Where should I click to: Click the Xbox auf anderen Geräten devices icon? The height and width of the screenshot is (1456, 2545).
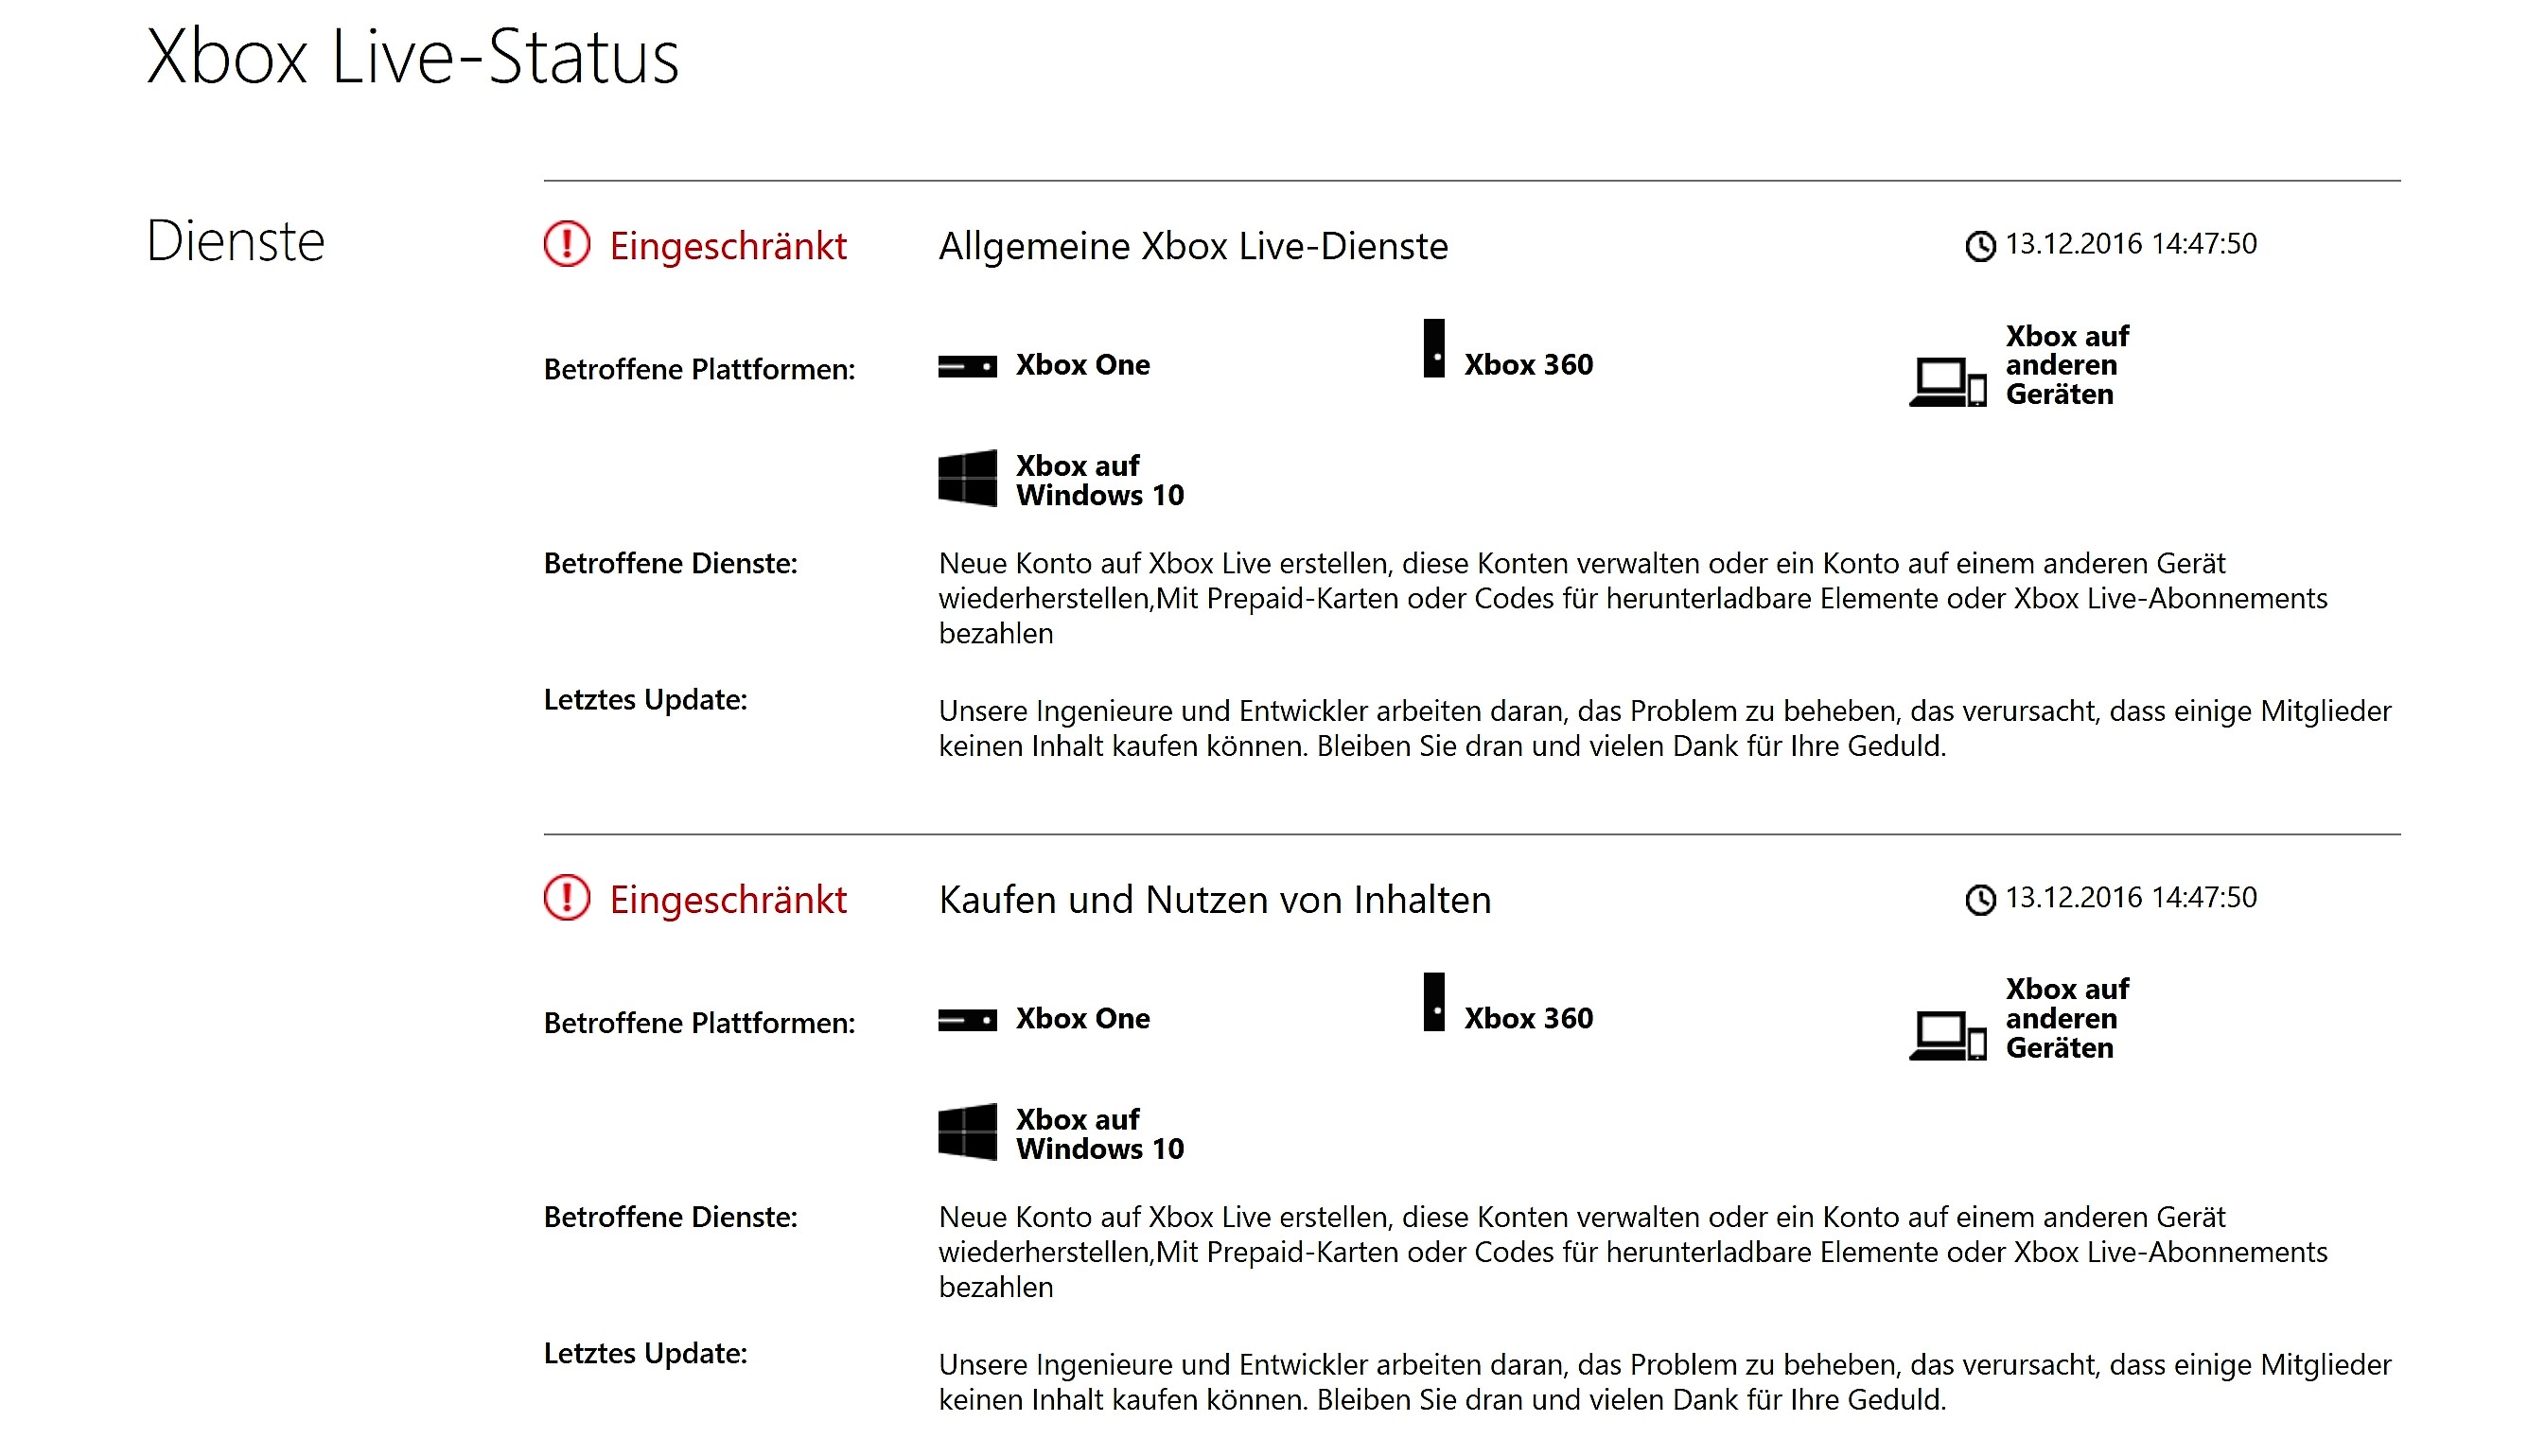click(x=1949, y=384)
